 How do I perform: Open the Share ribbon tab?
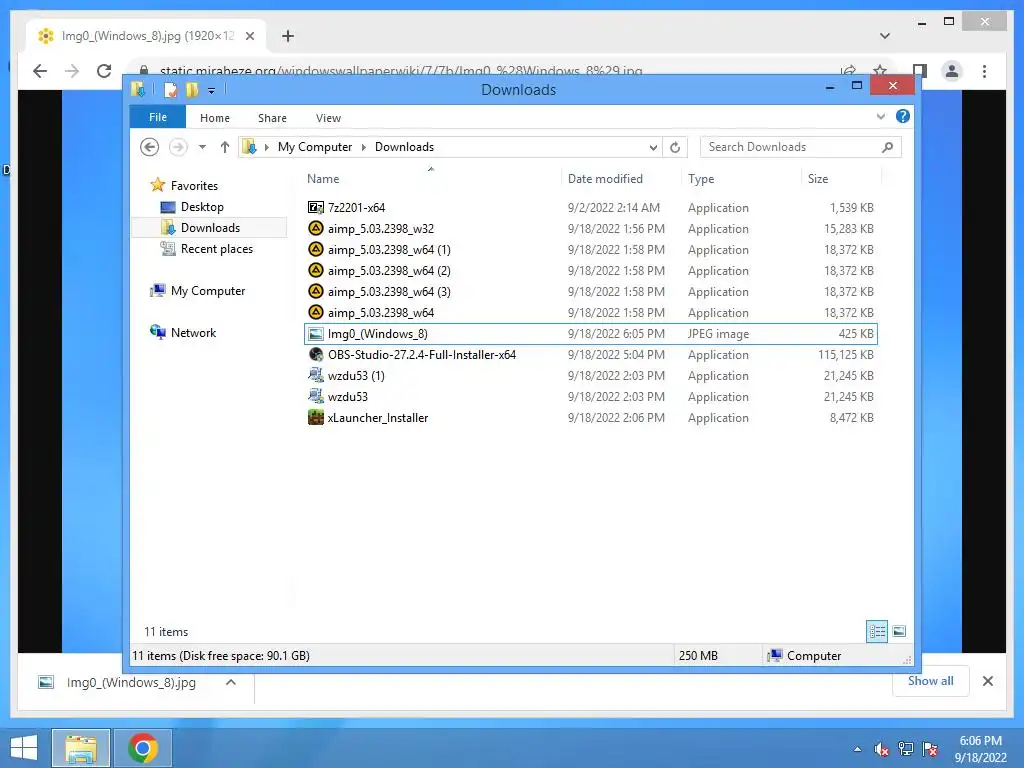point(272,118)
